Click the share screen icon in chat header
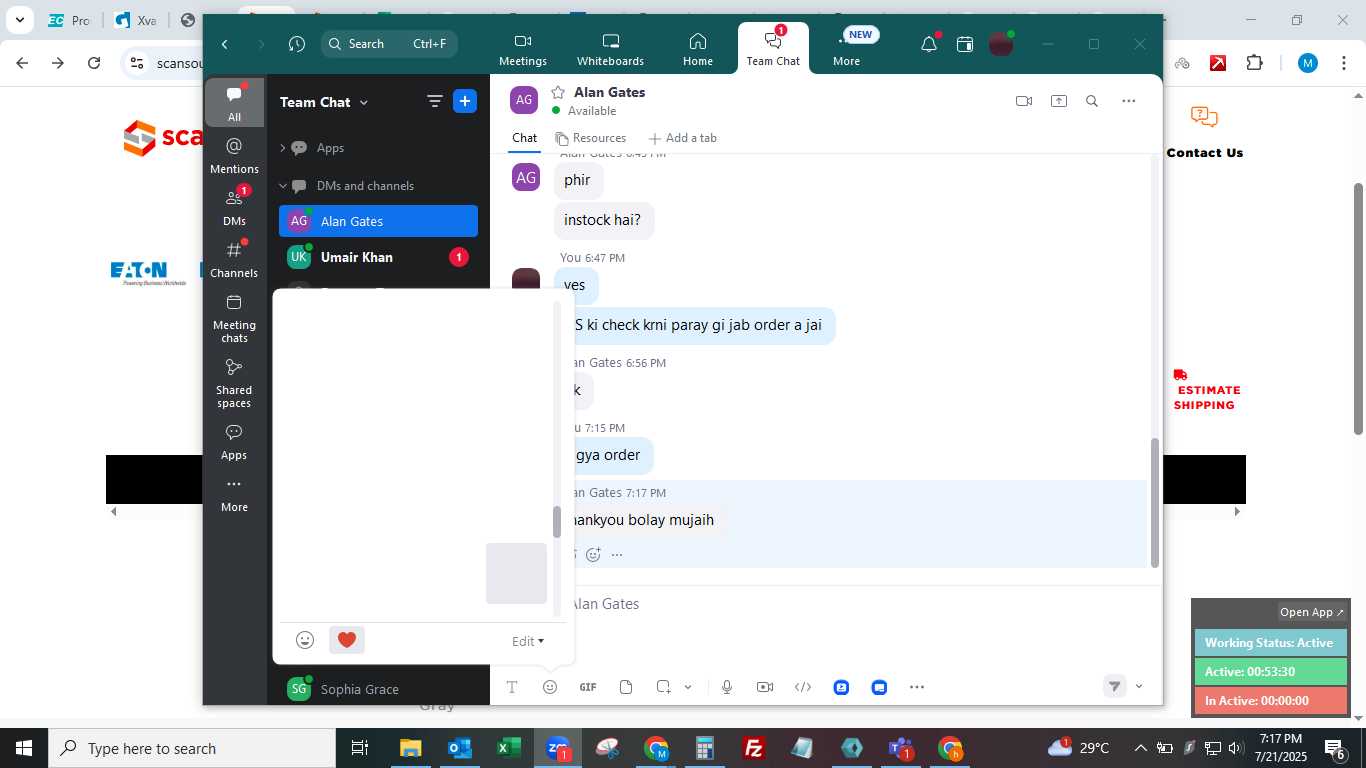This screenshot has height=768, width=1366. pos(1058,101)
